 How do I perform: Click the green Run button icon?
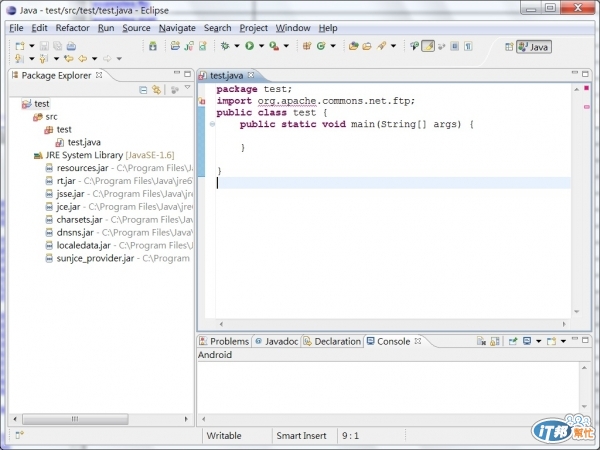249,46
